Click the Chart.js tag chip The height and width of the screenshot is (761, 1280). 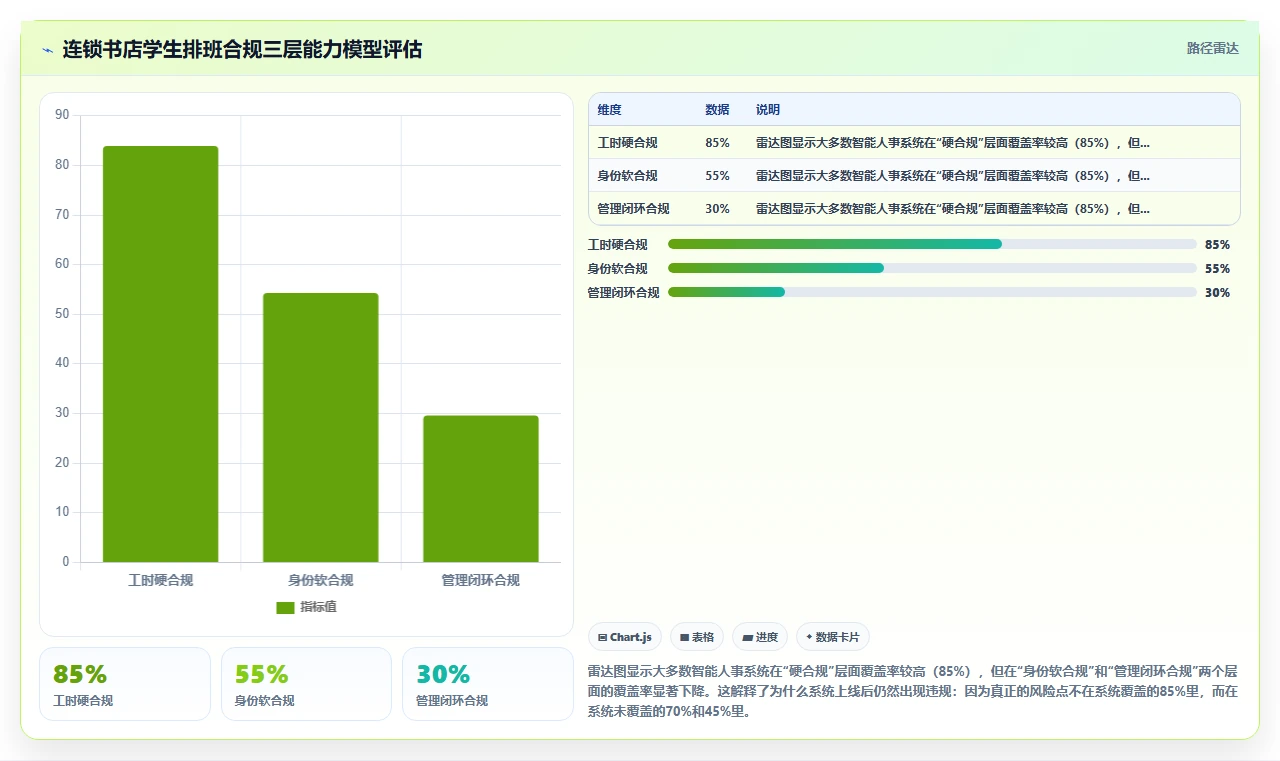coord(625,637)
